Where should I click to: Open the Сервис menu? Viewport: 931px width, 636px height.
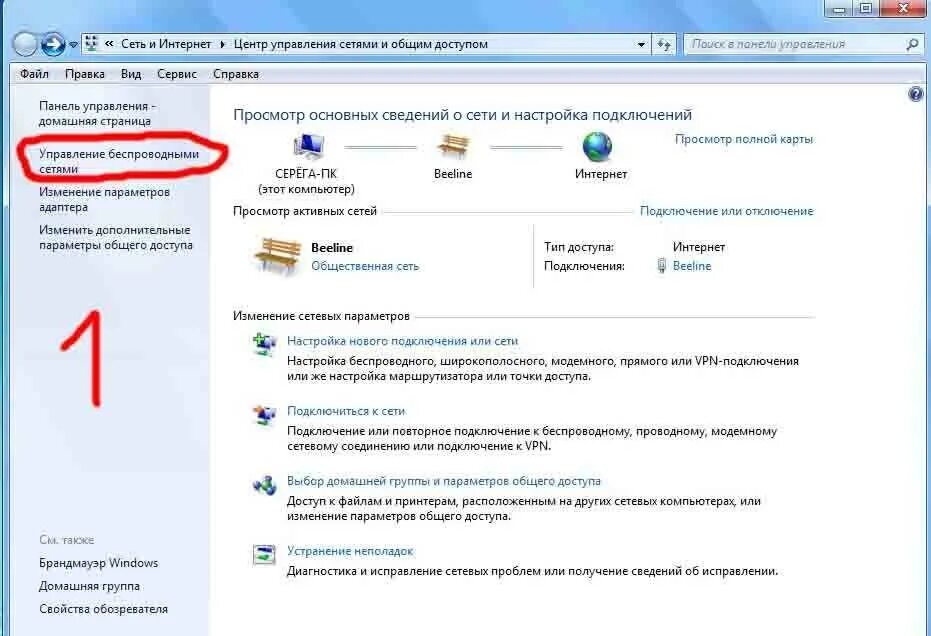(x=177, y=74)
